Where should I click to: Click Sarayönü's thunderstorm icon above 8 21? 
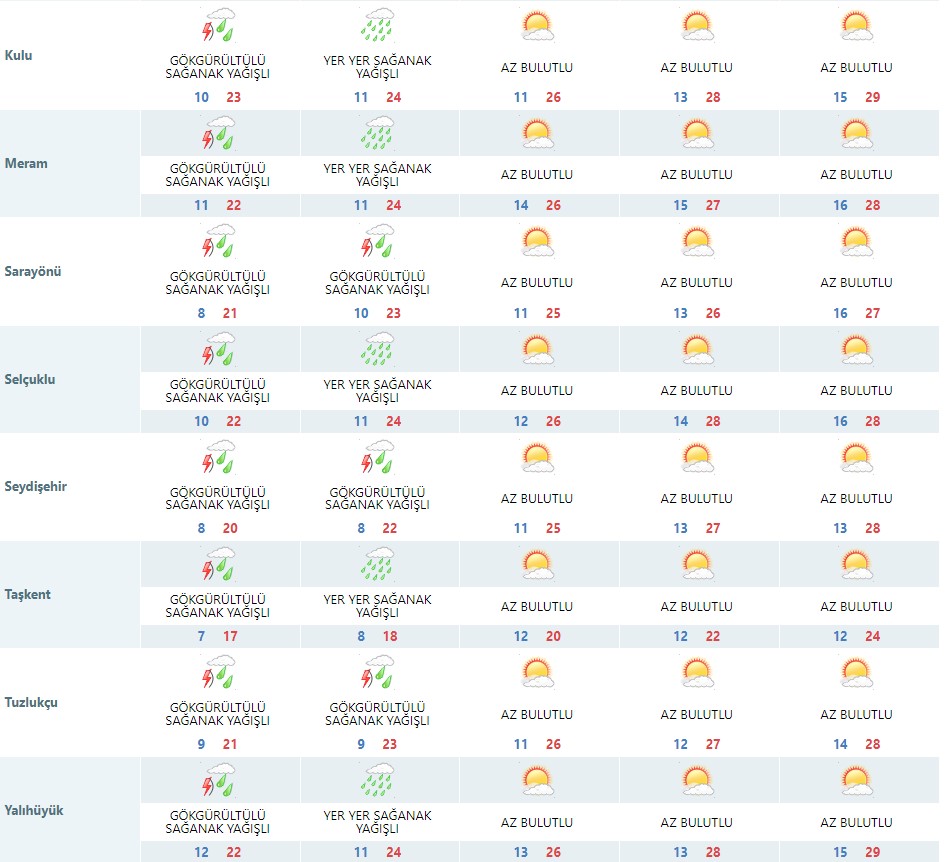pyautogui.click(x=218, y=241)
